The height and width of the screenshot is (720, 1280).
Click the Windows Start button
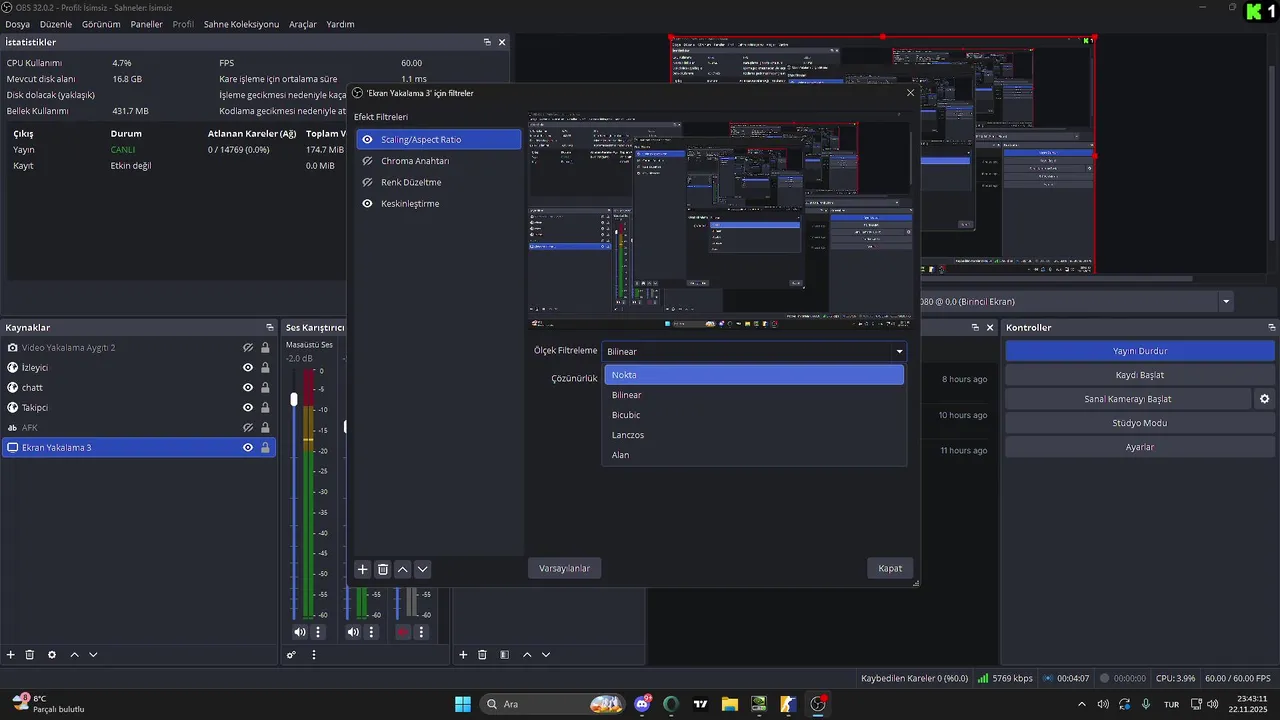tap(463, 704)
